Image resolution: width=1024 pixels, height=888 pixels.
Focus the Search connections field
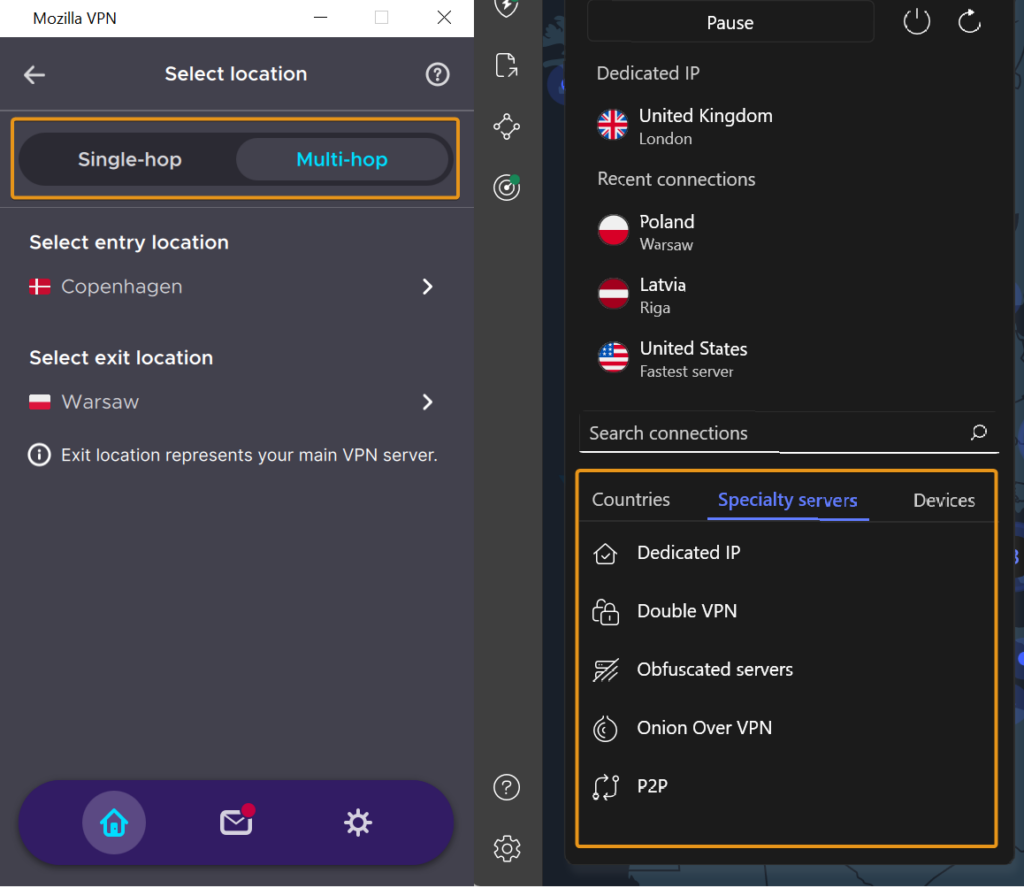coord(788,433)
